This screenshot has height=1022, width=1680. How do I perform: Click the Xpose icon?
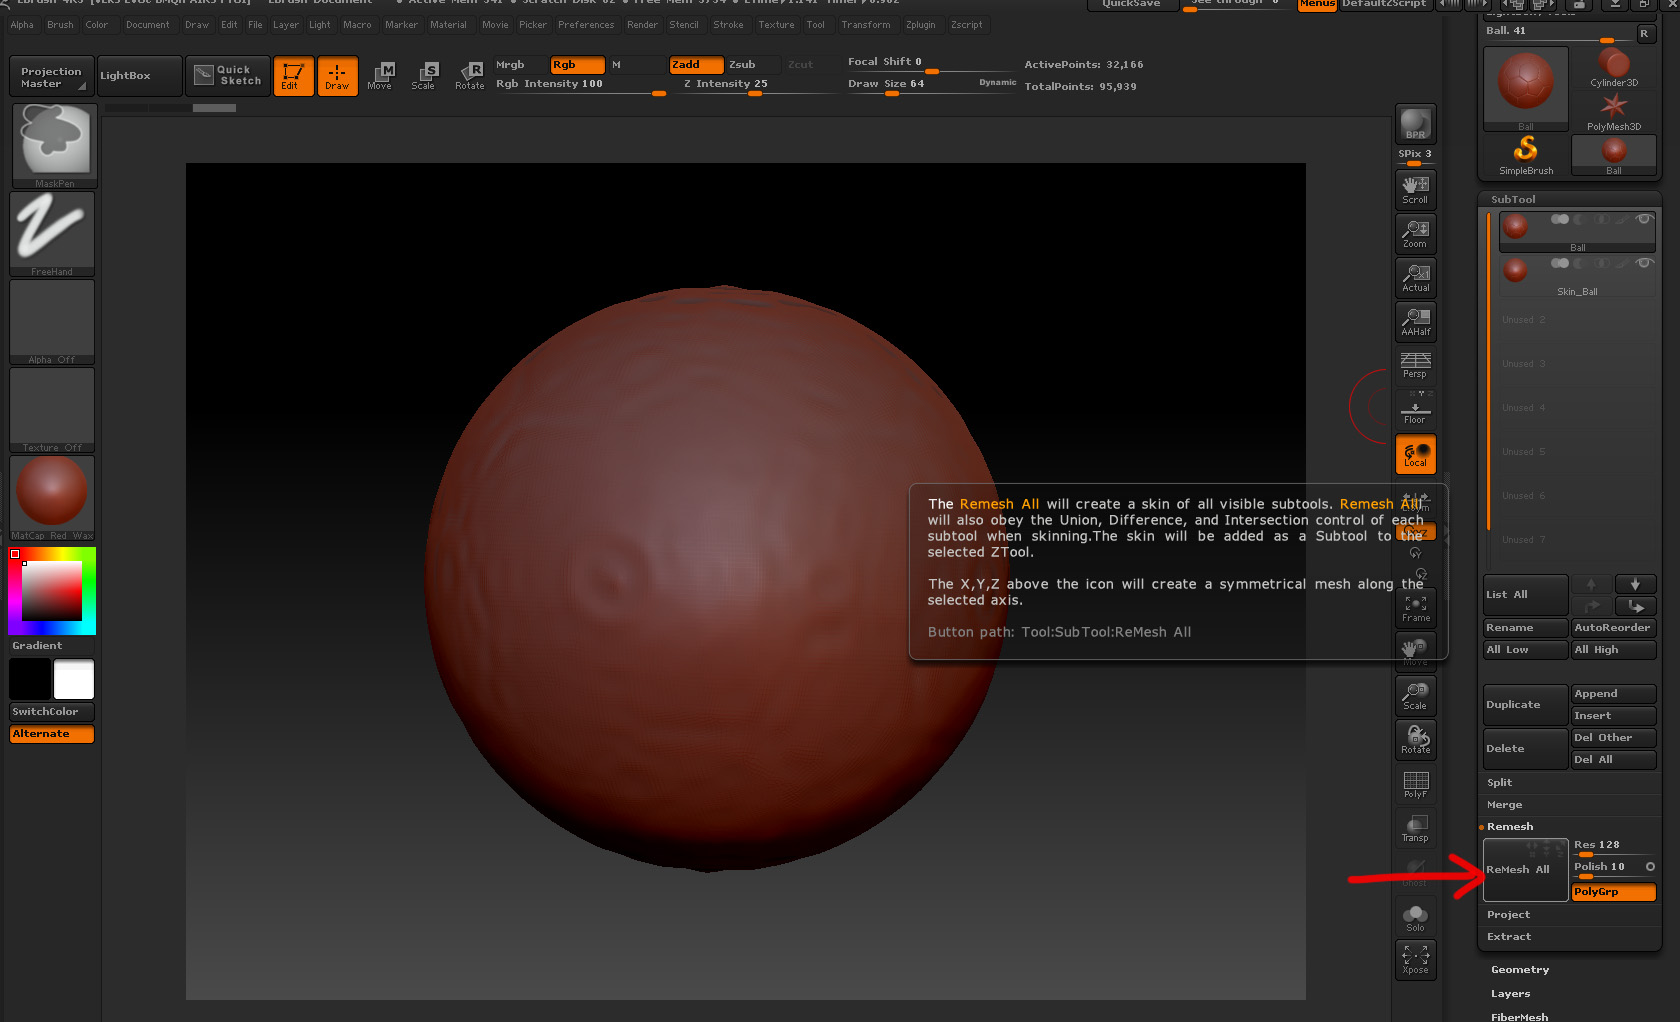[x=1415, y=960]
